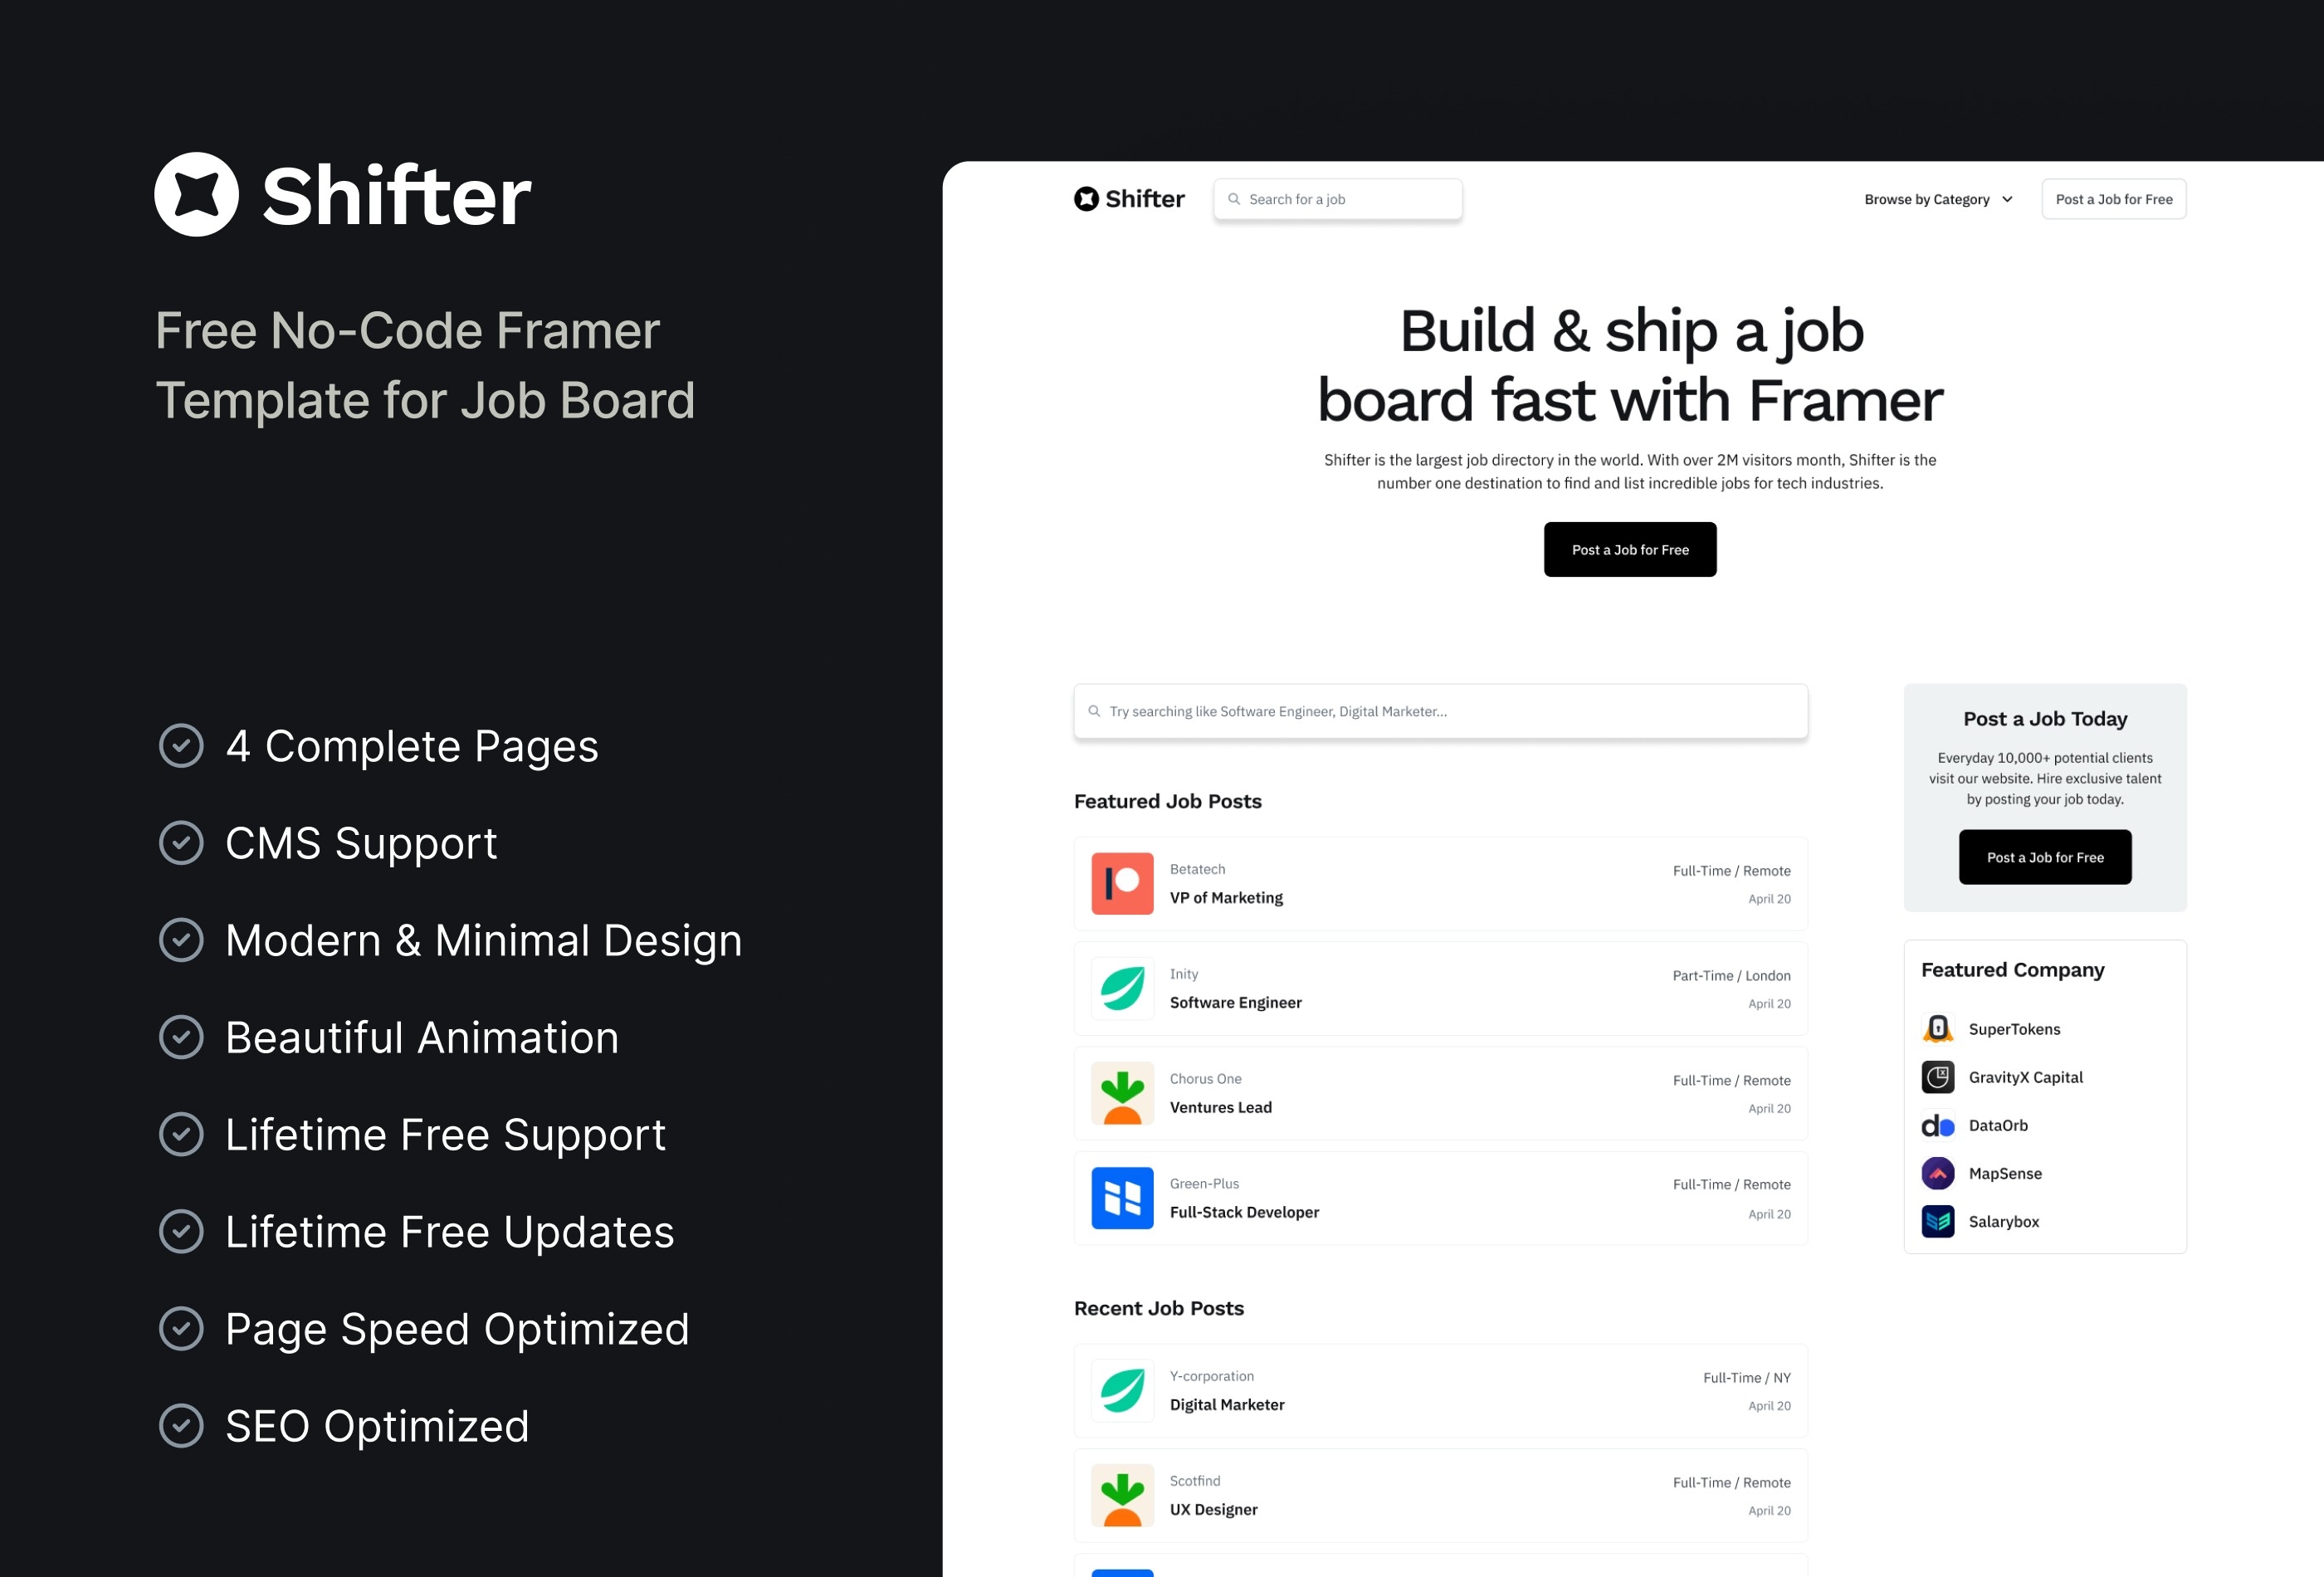Click the SuperTokens logo icon
The width and height of the screenshot is (2324, 1577).
pyautogui.click(x=1936, y=1028)
